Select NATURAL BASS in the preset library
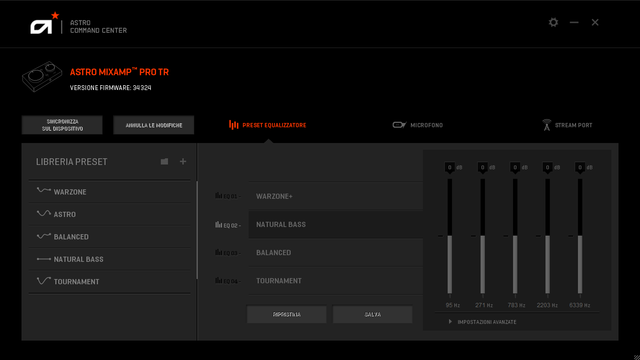 (109, 259)
